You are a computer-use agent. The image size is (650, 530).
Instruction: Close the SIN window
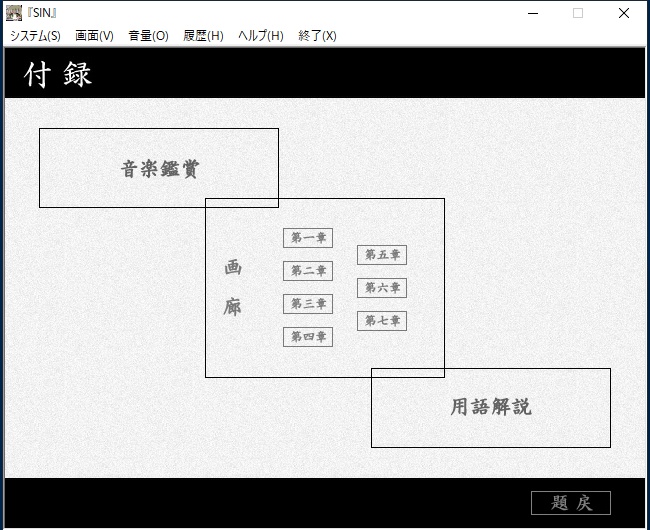pos(623,13)
